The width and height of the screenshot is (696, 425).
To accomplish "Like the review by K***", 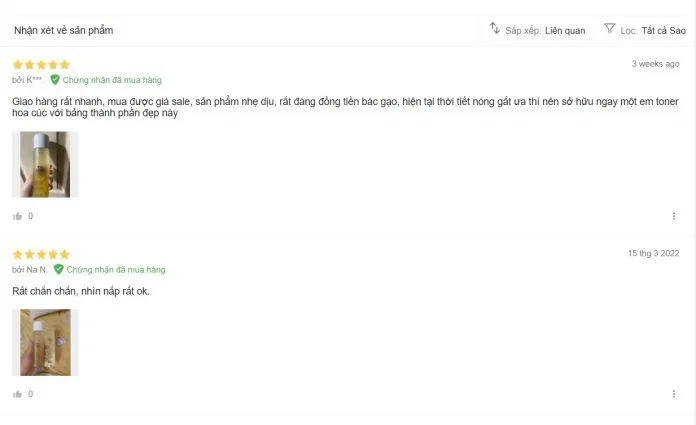I will (x=17, y=216).
